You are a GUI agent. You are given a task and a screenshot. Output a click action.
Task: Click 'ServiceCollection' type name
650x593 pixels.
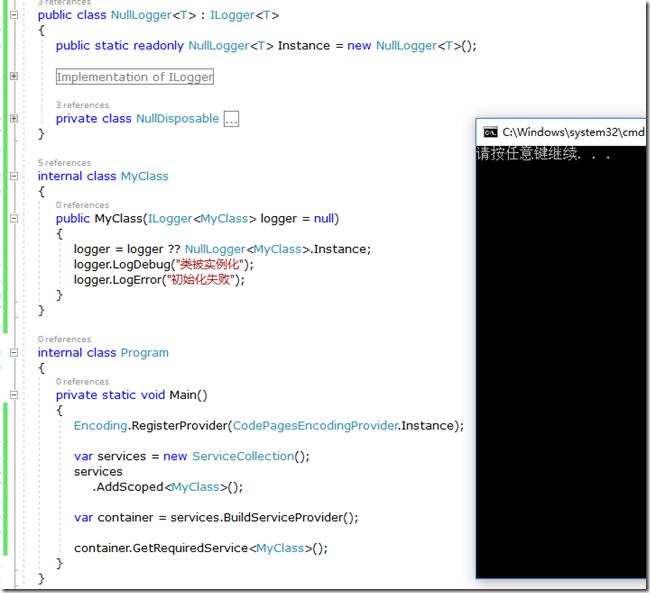(x=243, y=457)
